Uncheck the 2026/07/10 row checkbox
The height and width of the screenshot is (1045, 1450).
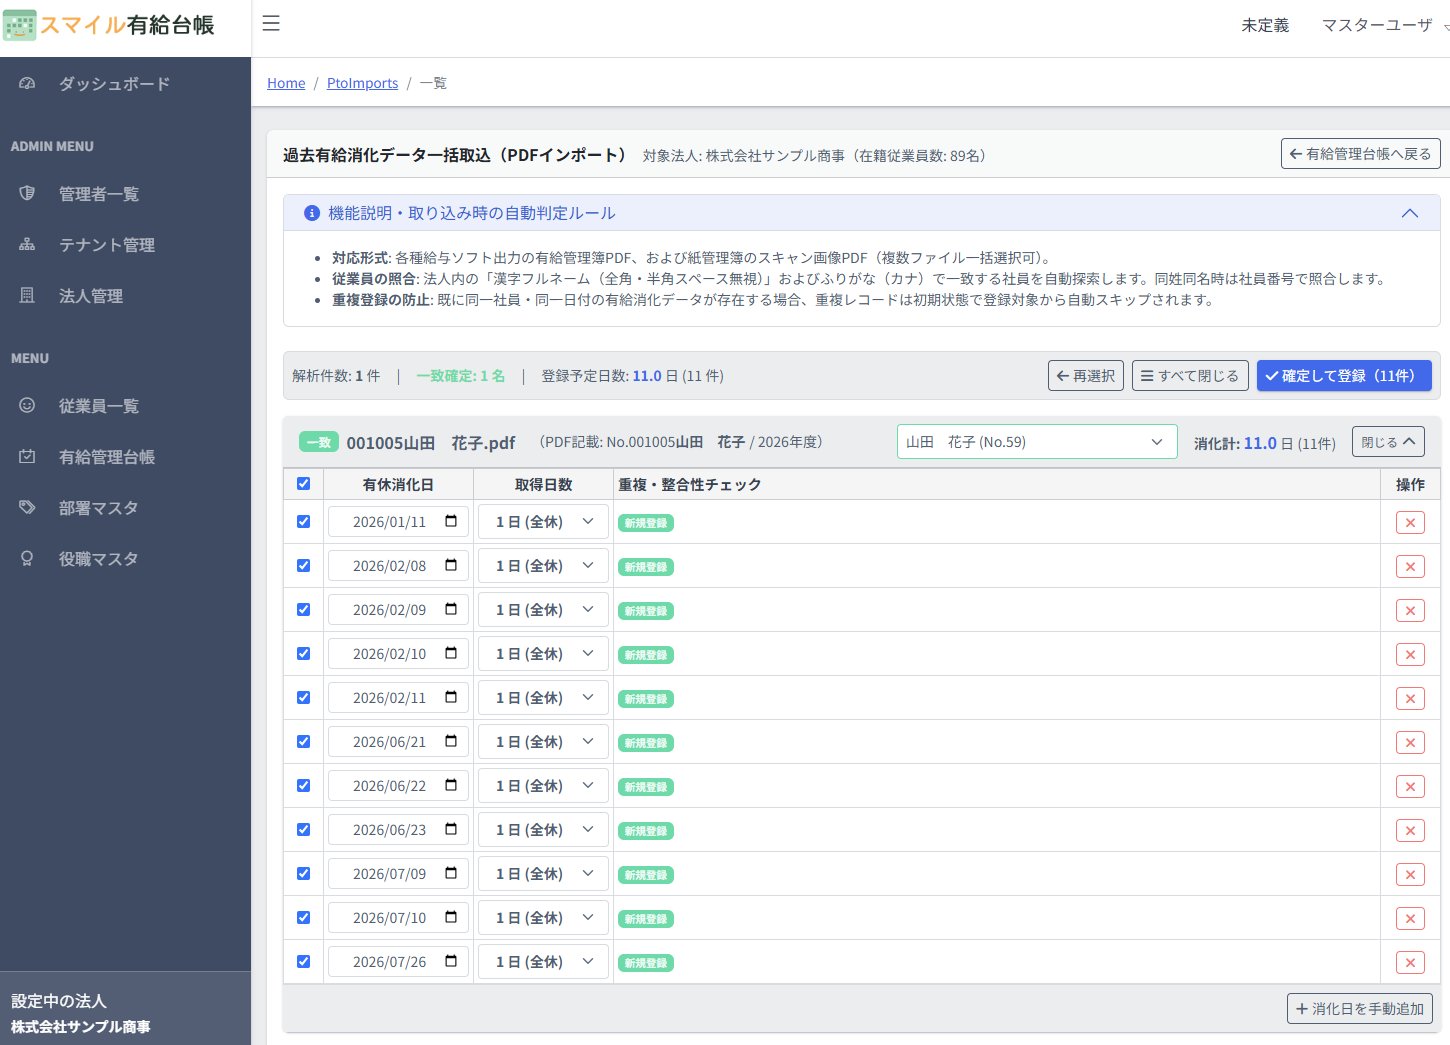click(x=304, y=917)
